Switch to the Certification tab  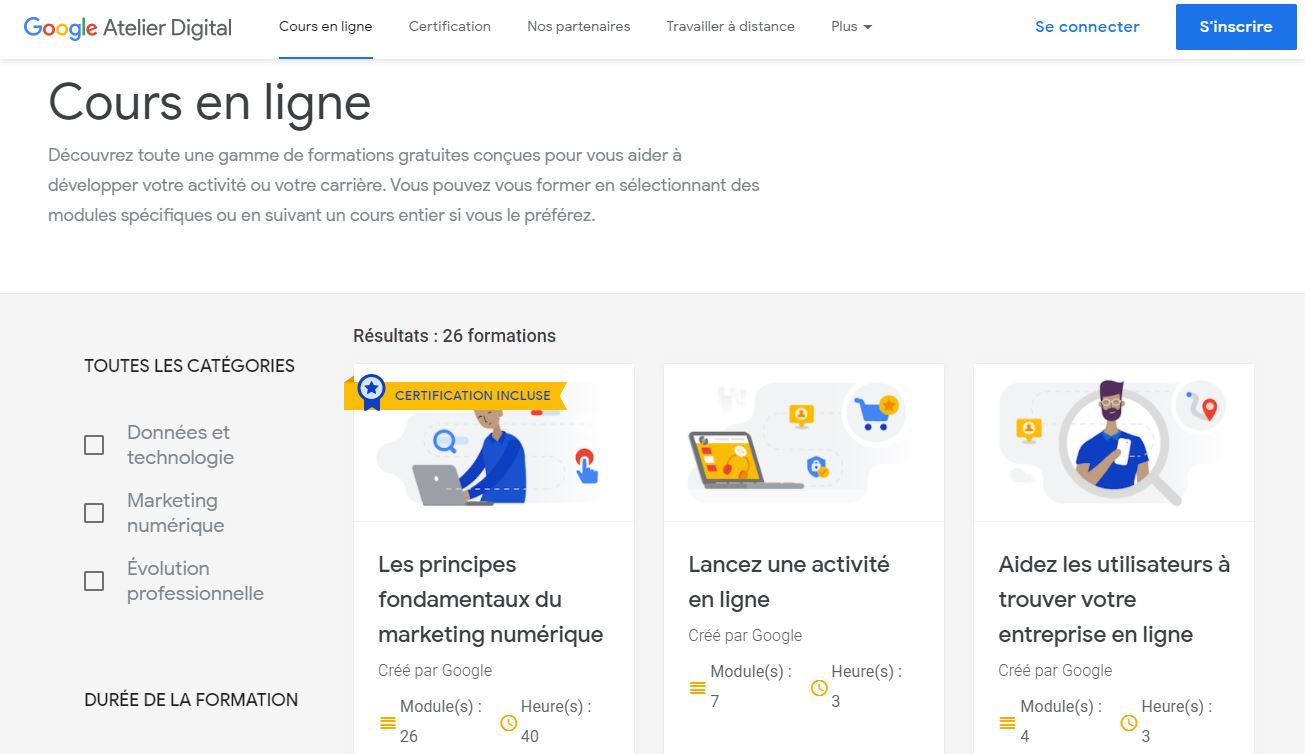click(449, 26)
